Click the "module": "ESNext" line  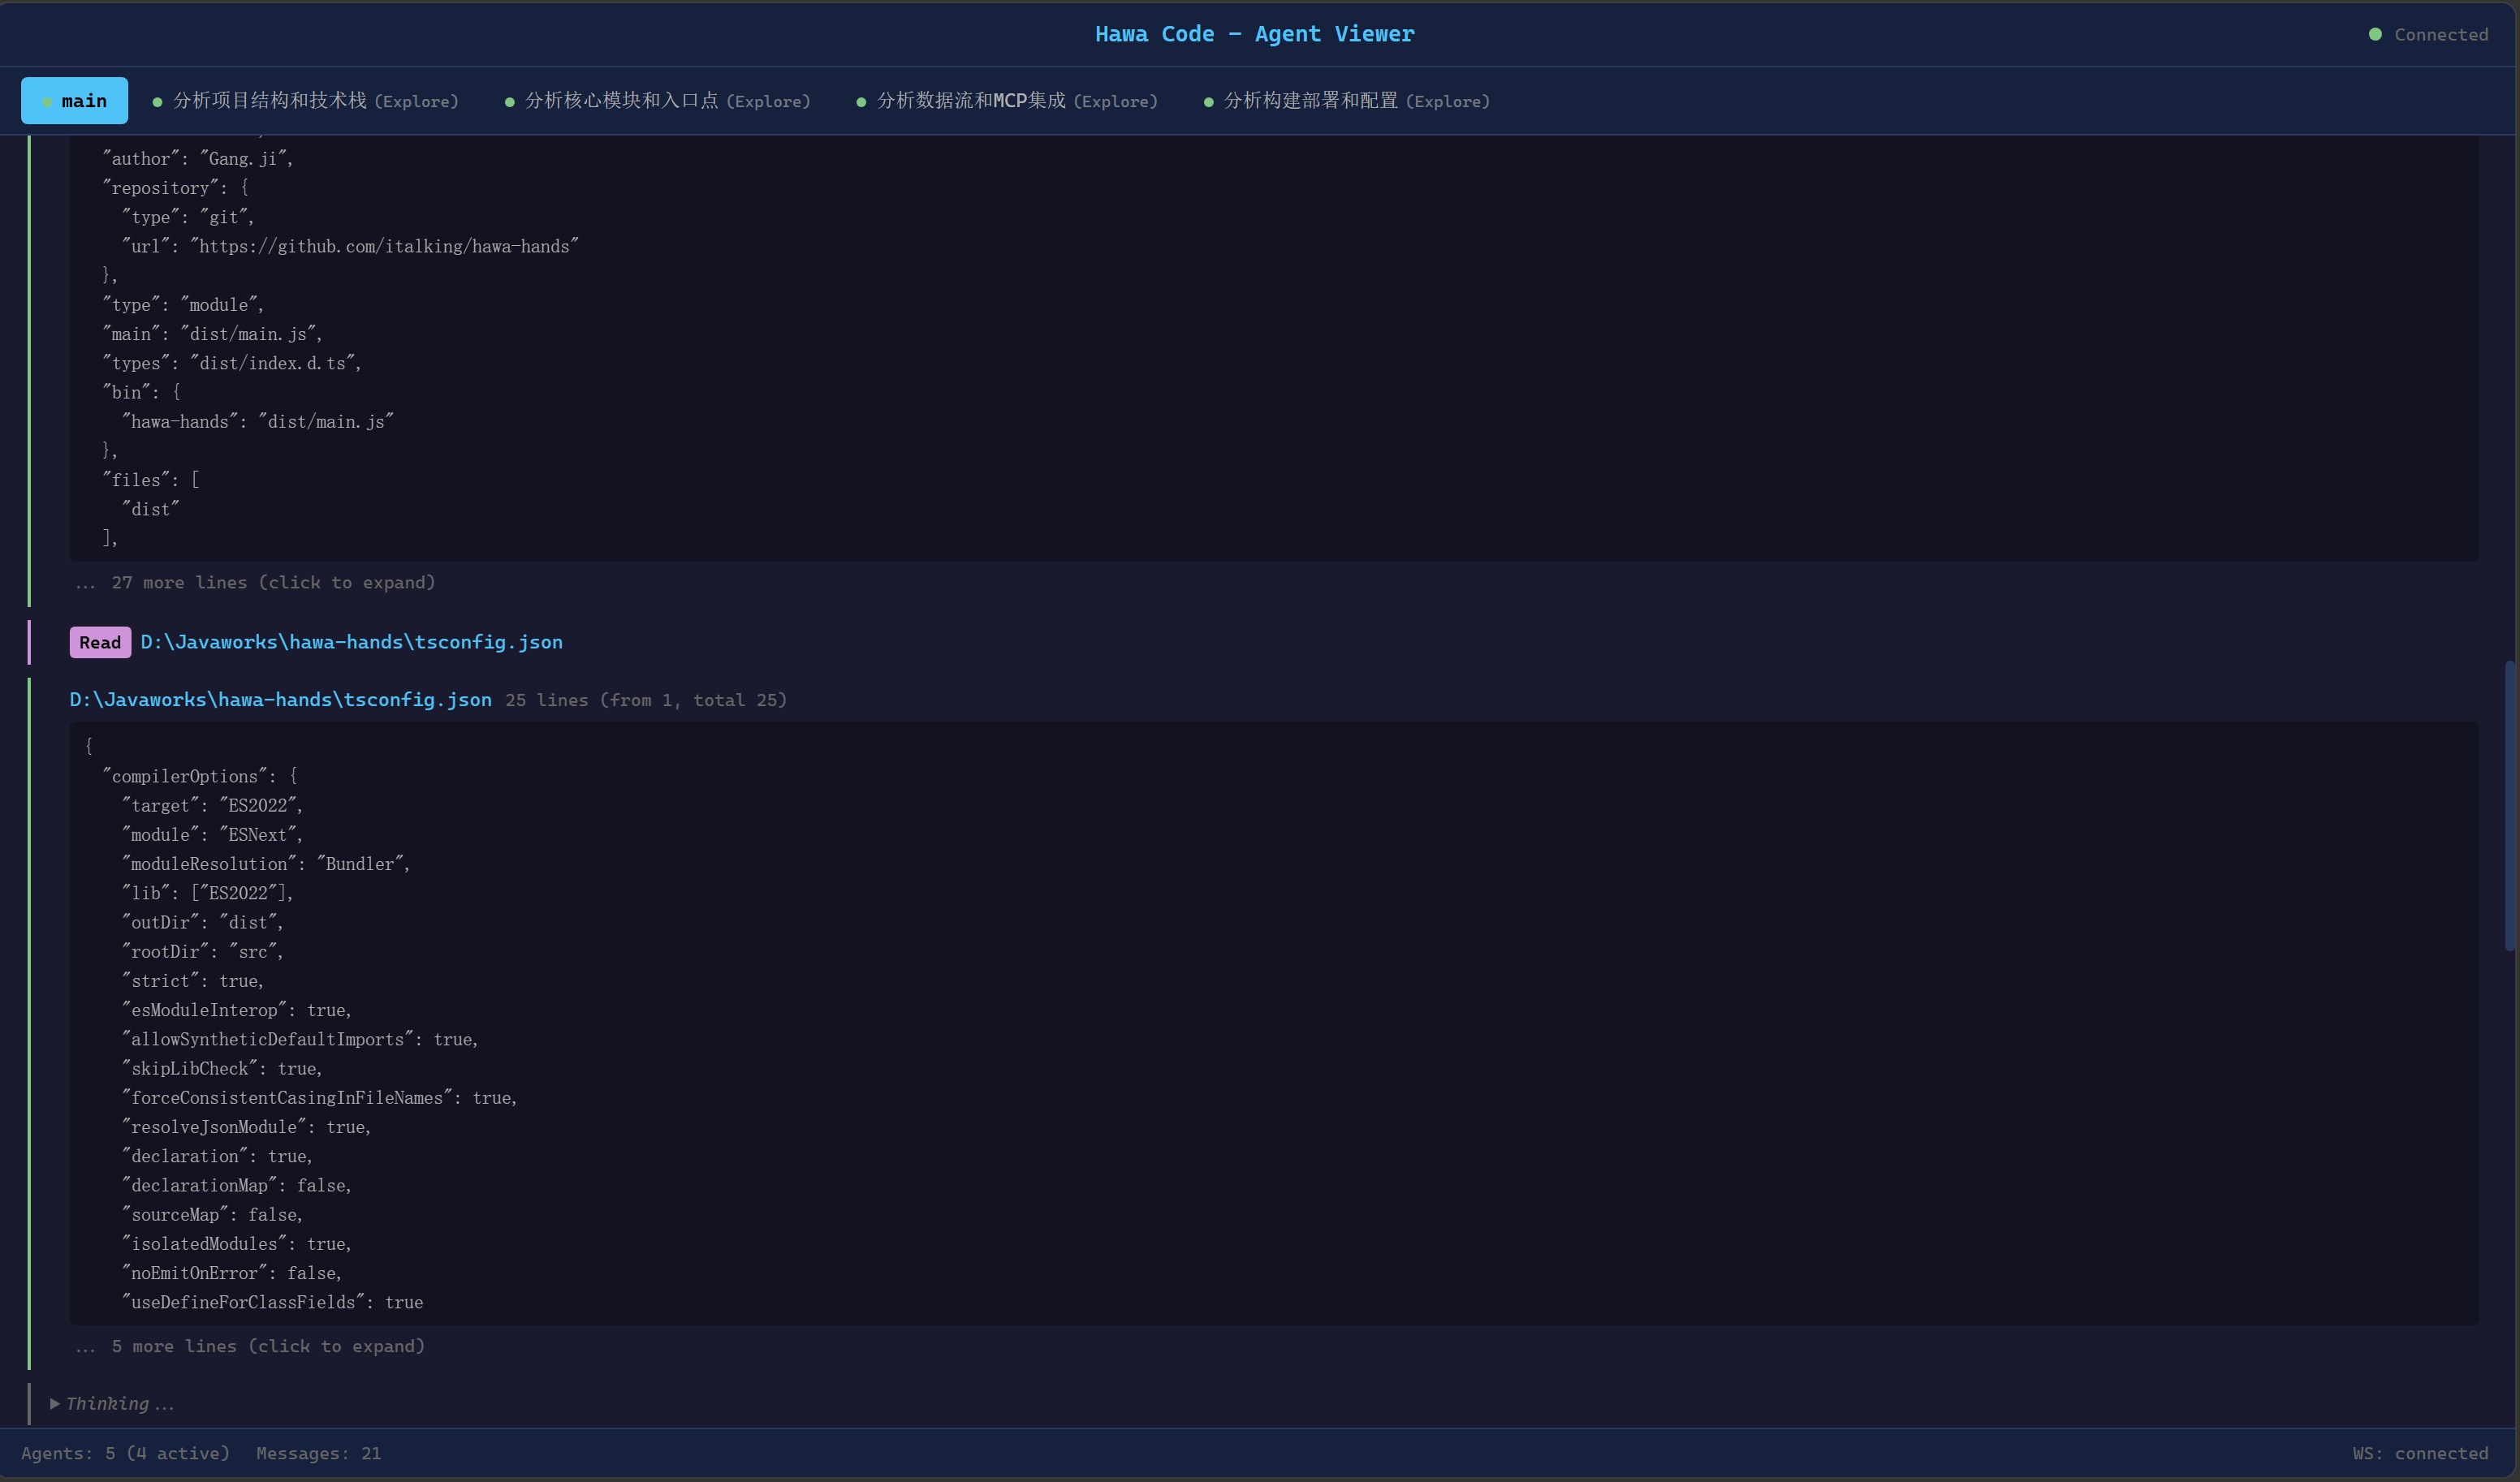pos(212,835)
